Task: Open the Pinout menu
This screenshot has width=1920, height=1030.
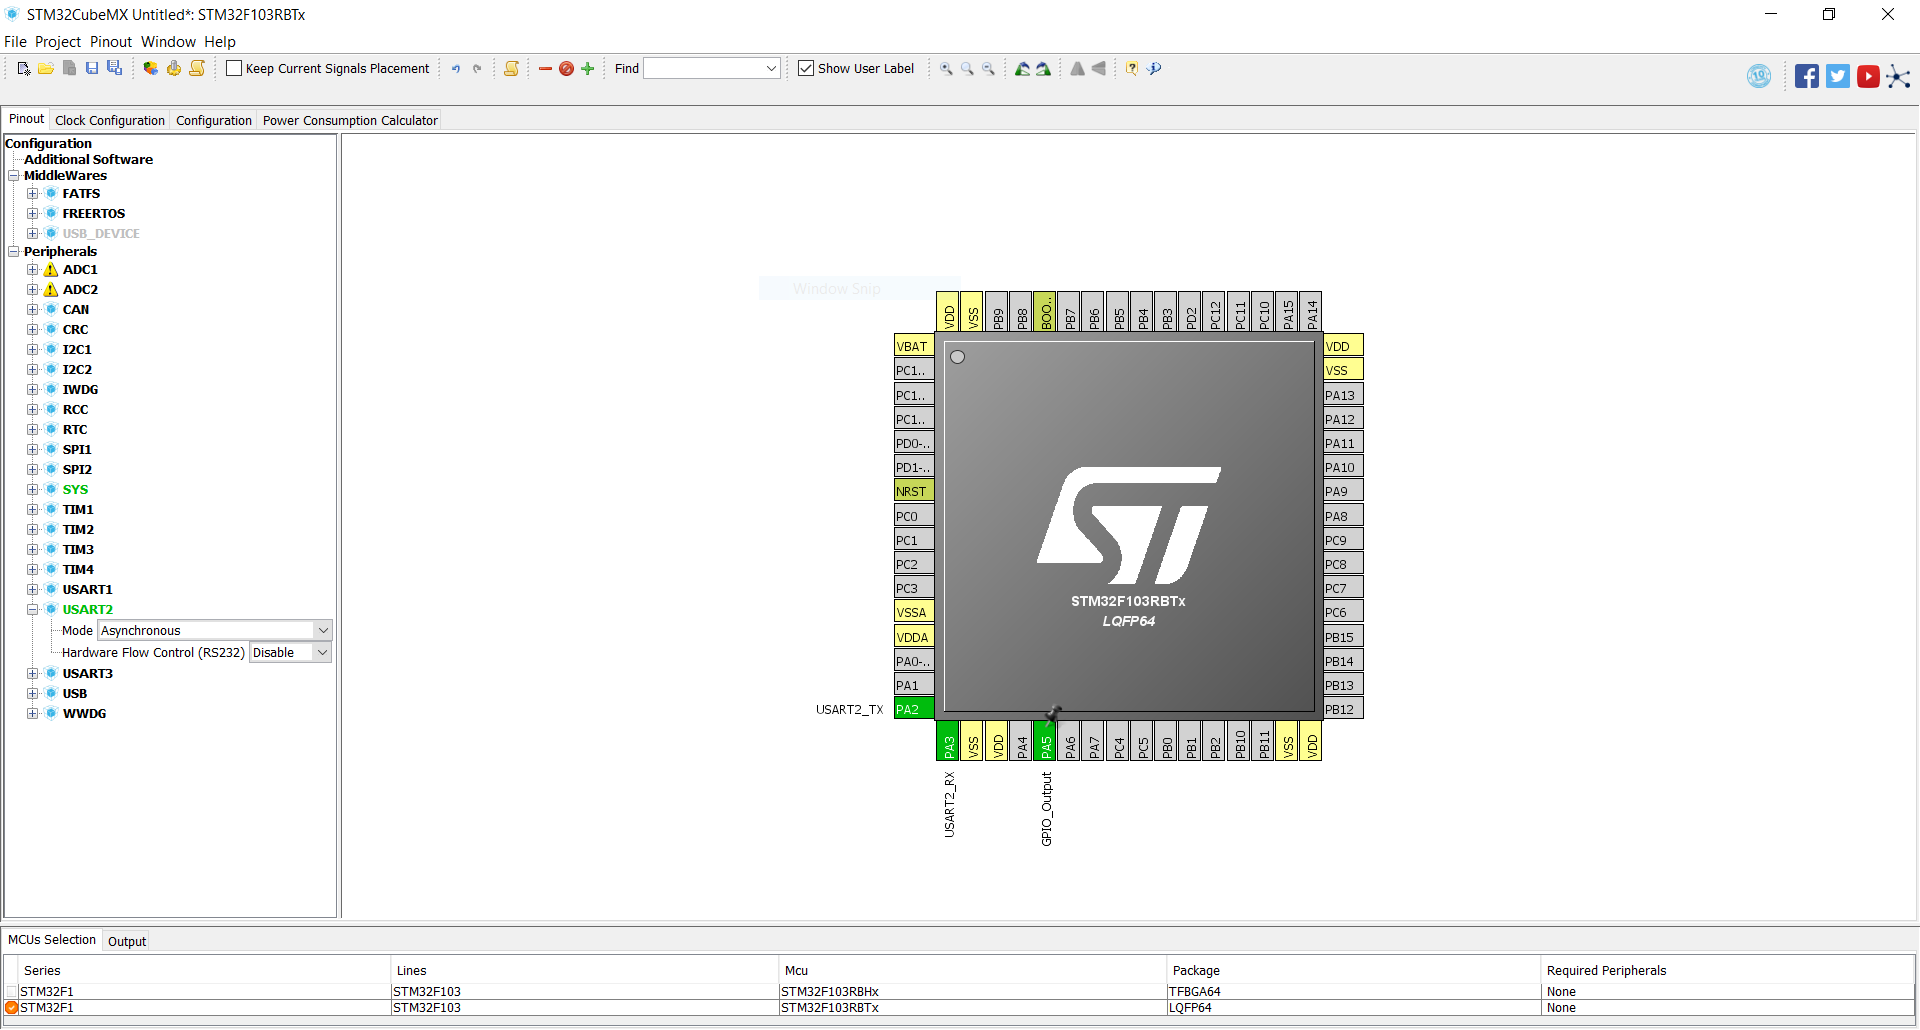Action: pyautogui.click(x=111, y=42)
